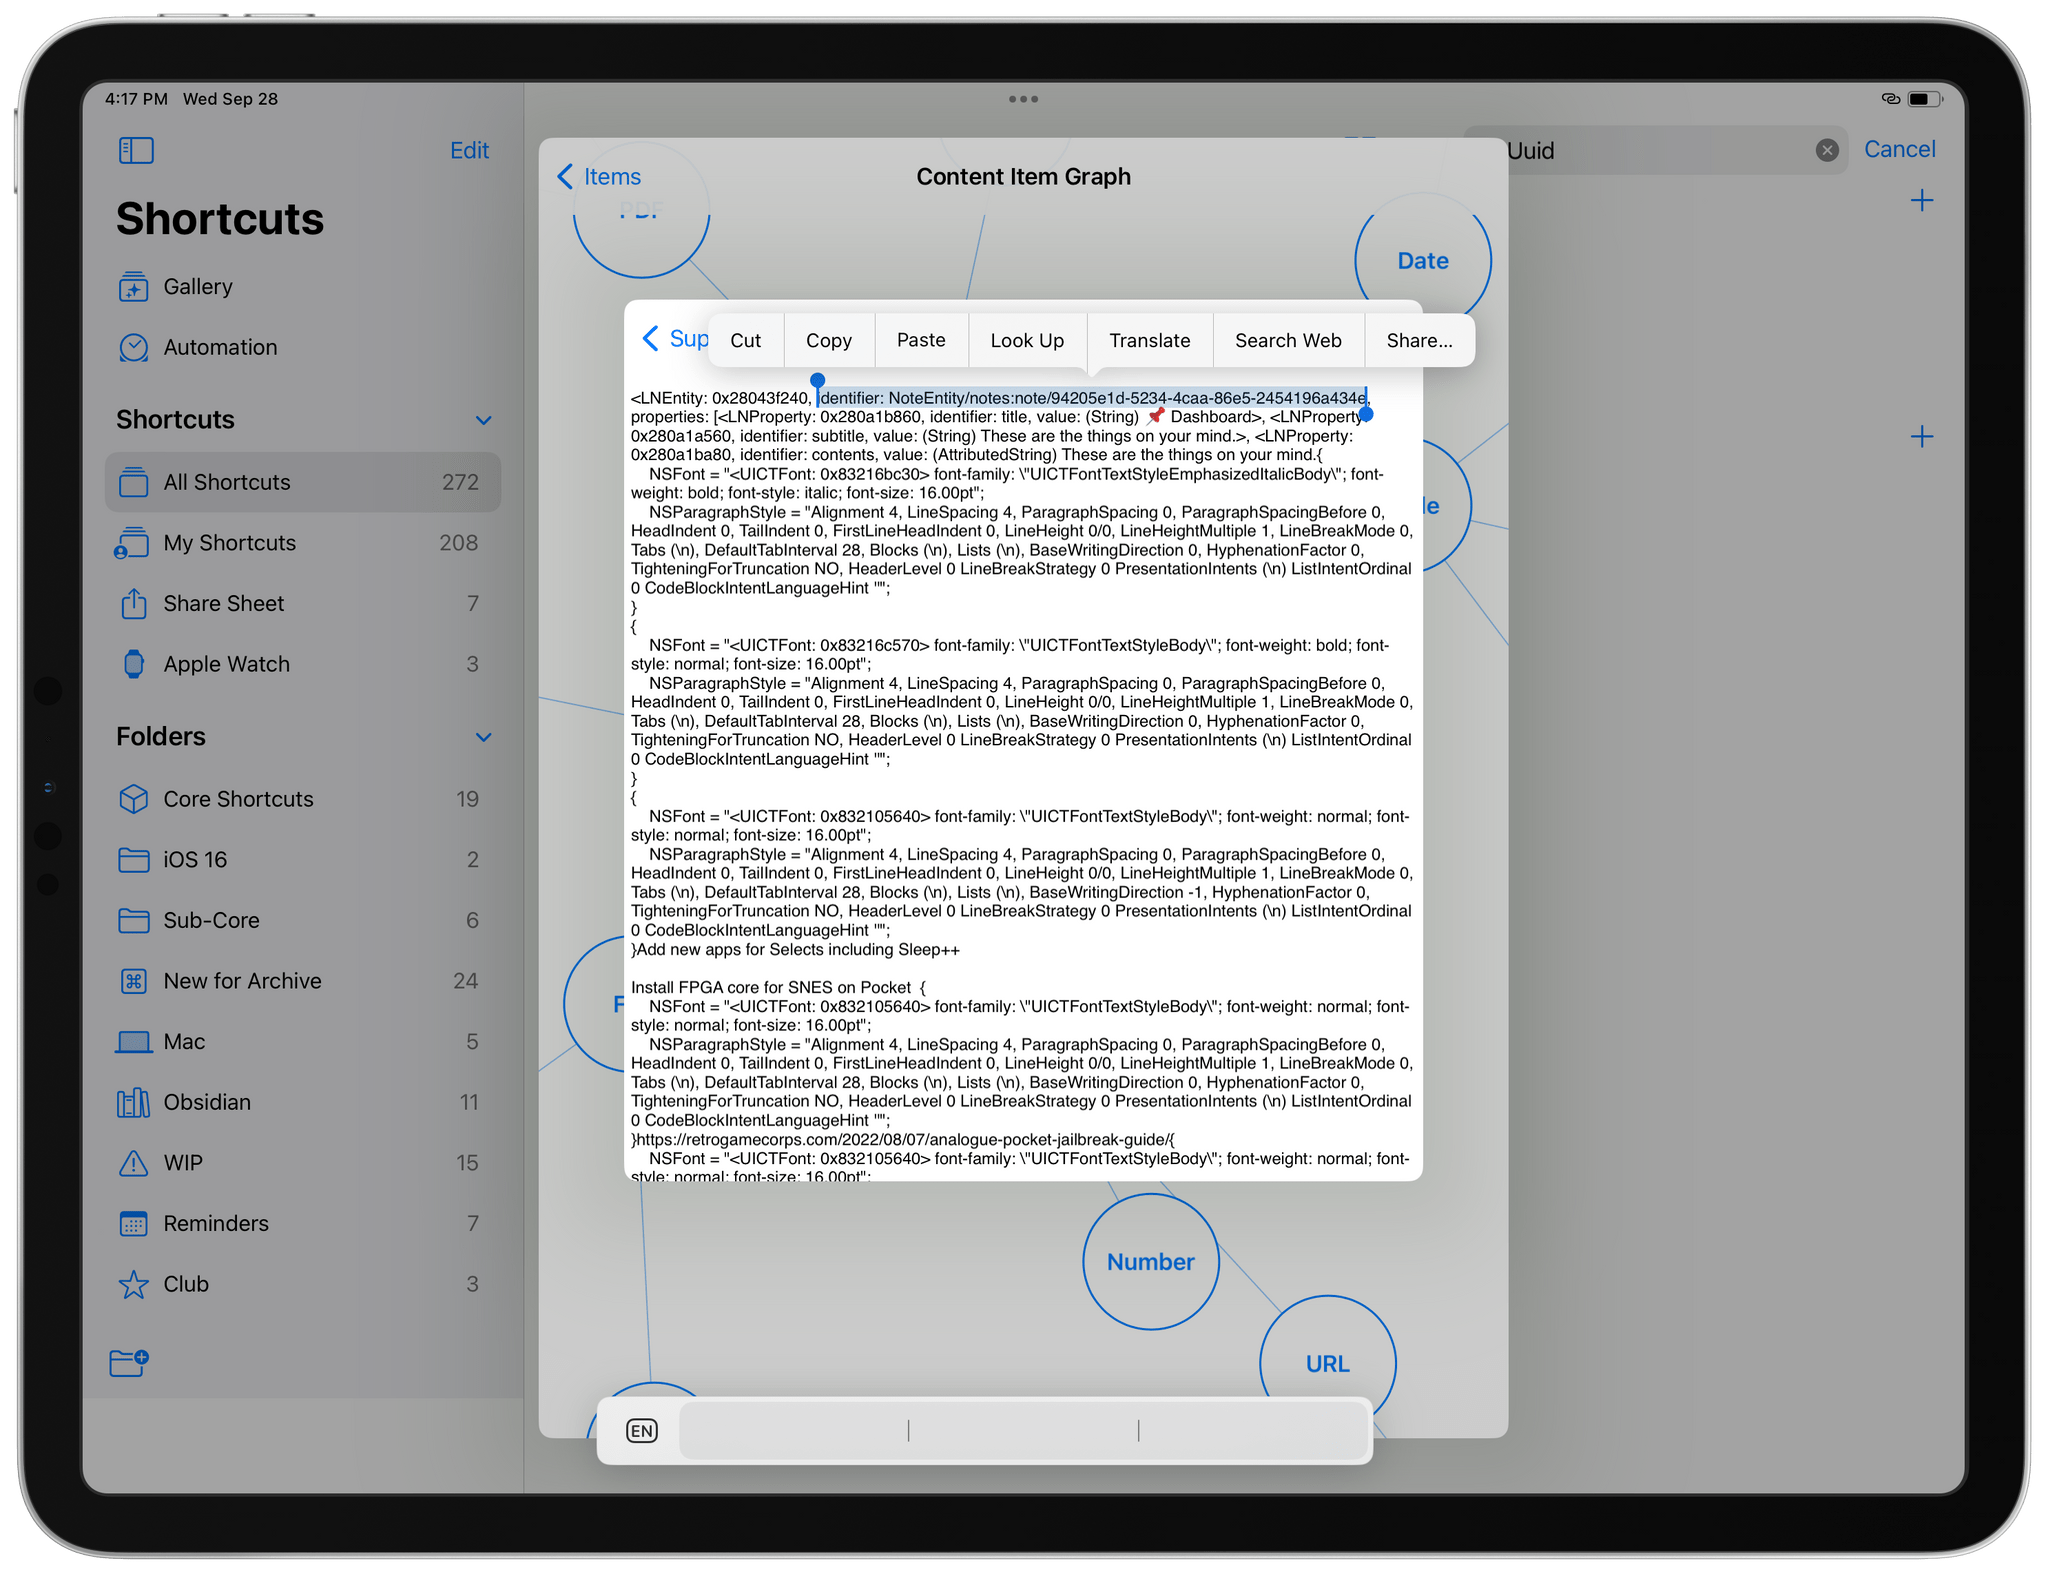Choose Search Web from the edit menu

(x=1288, y=340)
